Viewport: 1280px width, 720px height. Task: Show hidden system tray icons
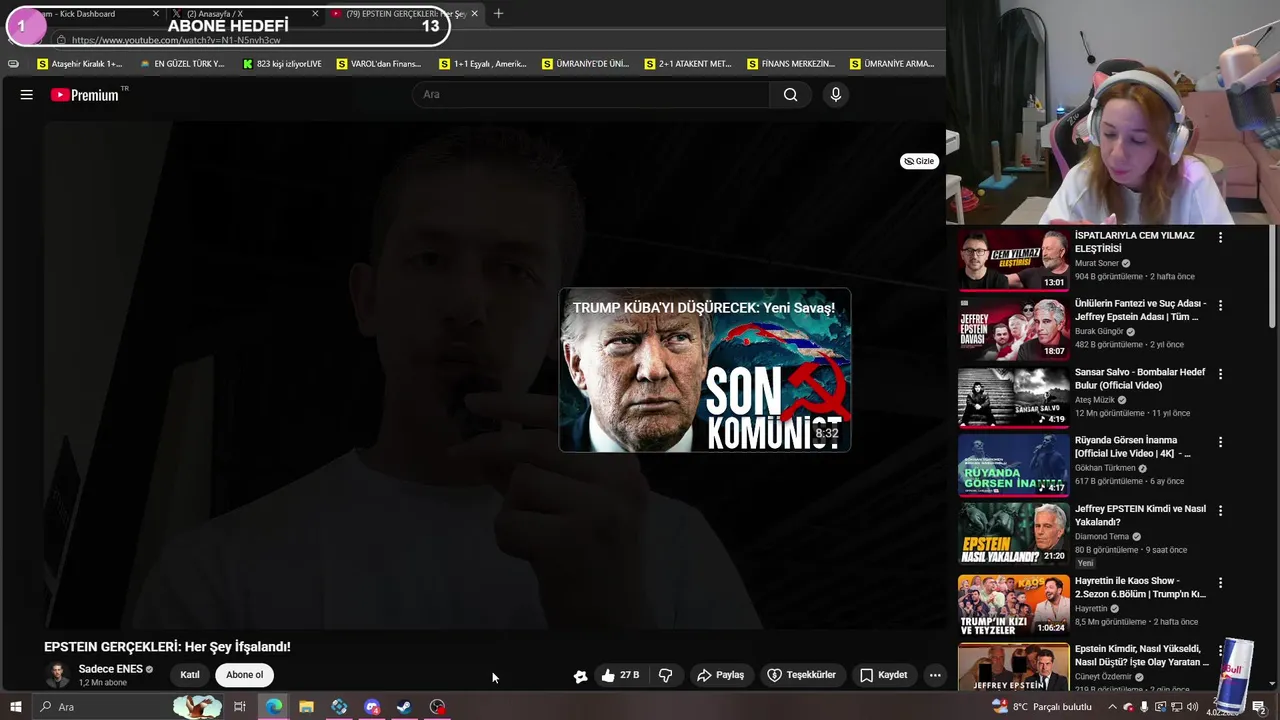(x=1112, y=707)
